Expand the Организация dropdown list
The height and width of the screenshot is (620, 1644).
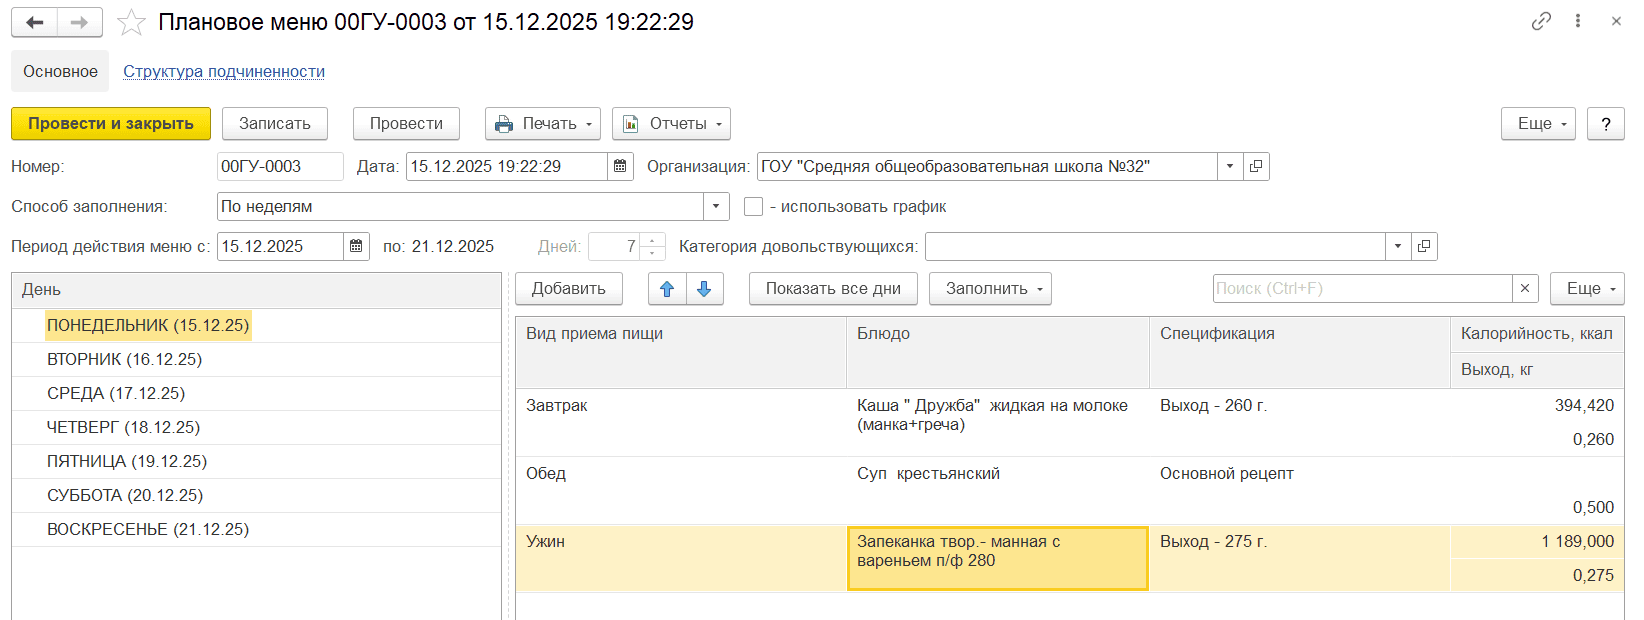(x=1230, y=167)
